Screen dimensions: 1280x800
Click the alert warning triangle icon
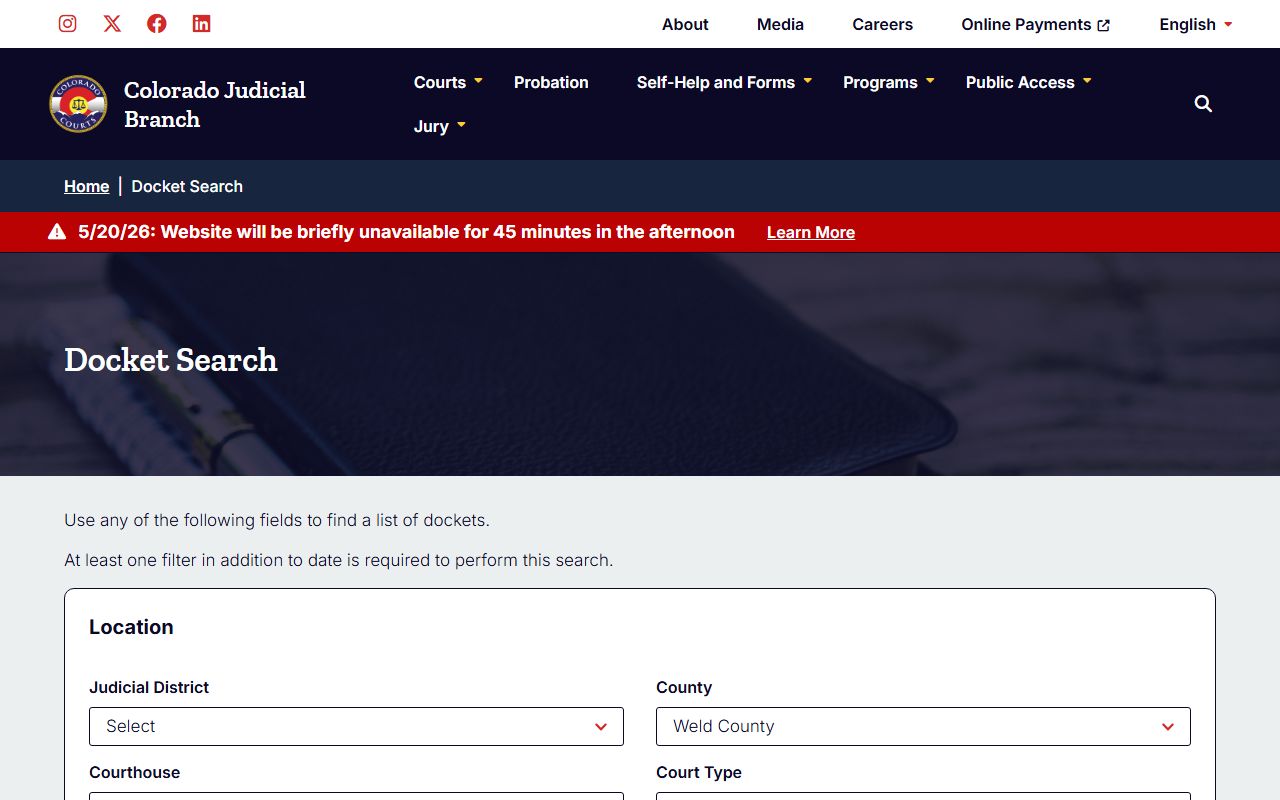click(x=57, y=232)
